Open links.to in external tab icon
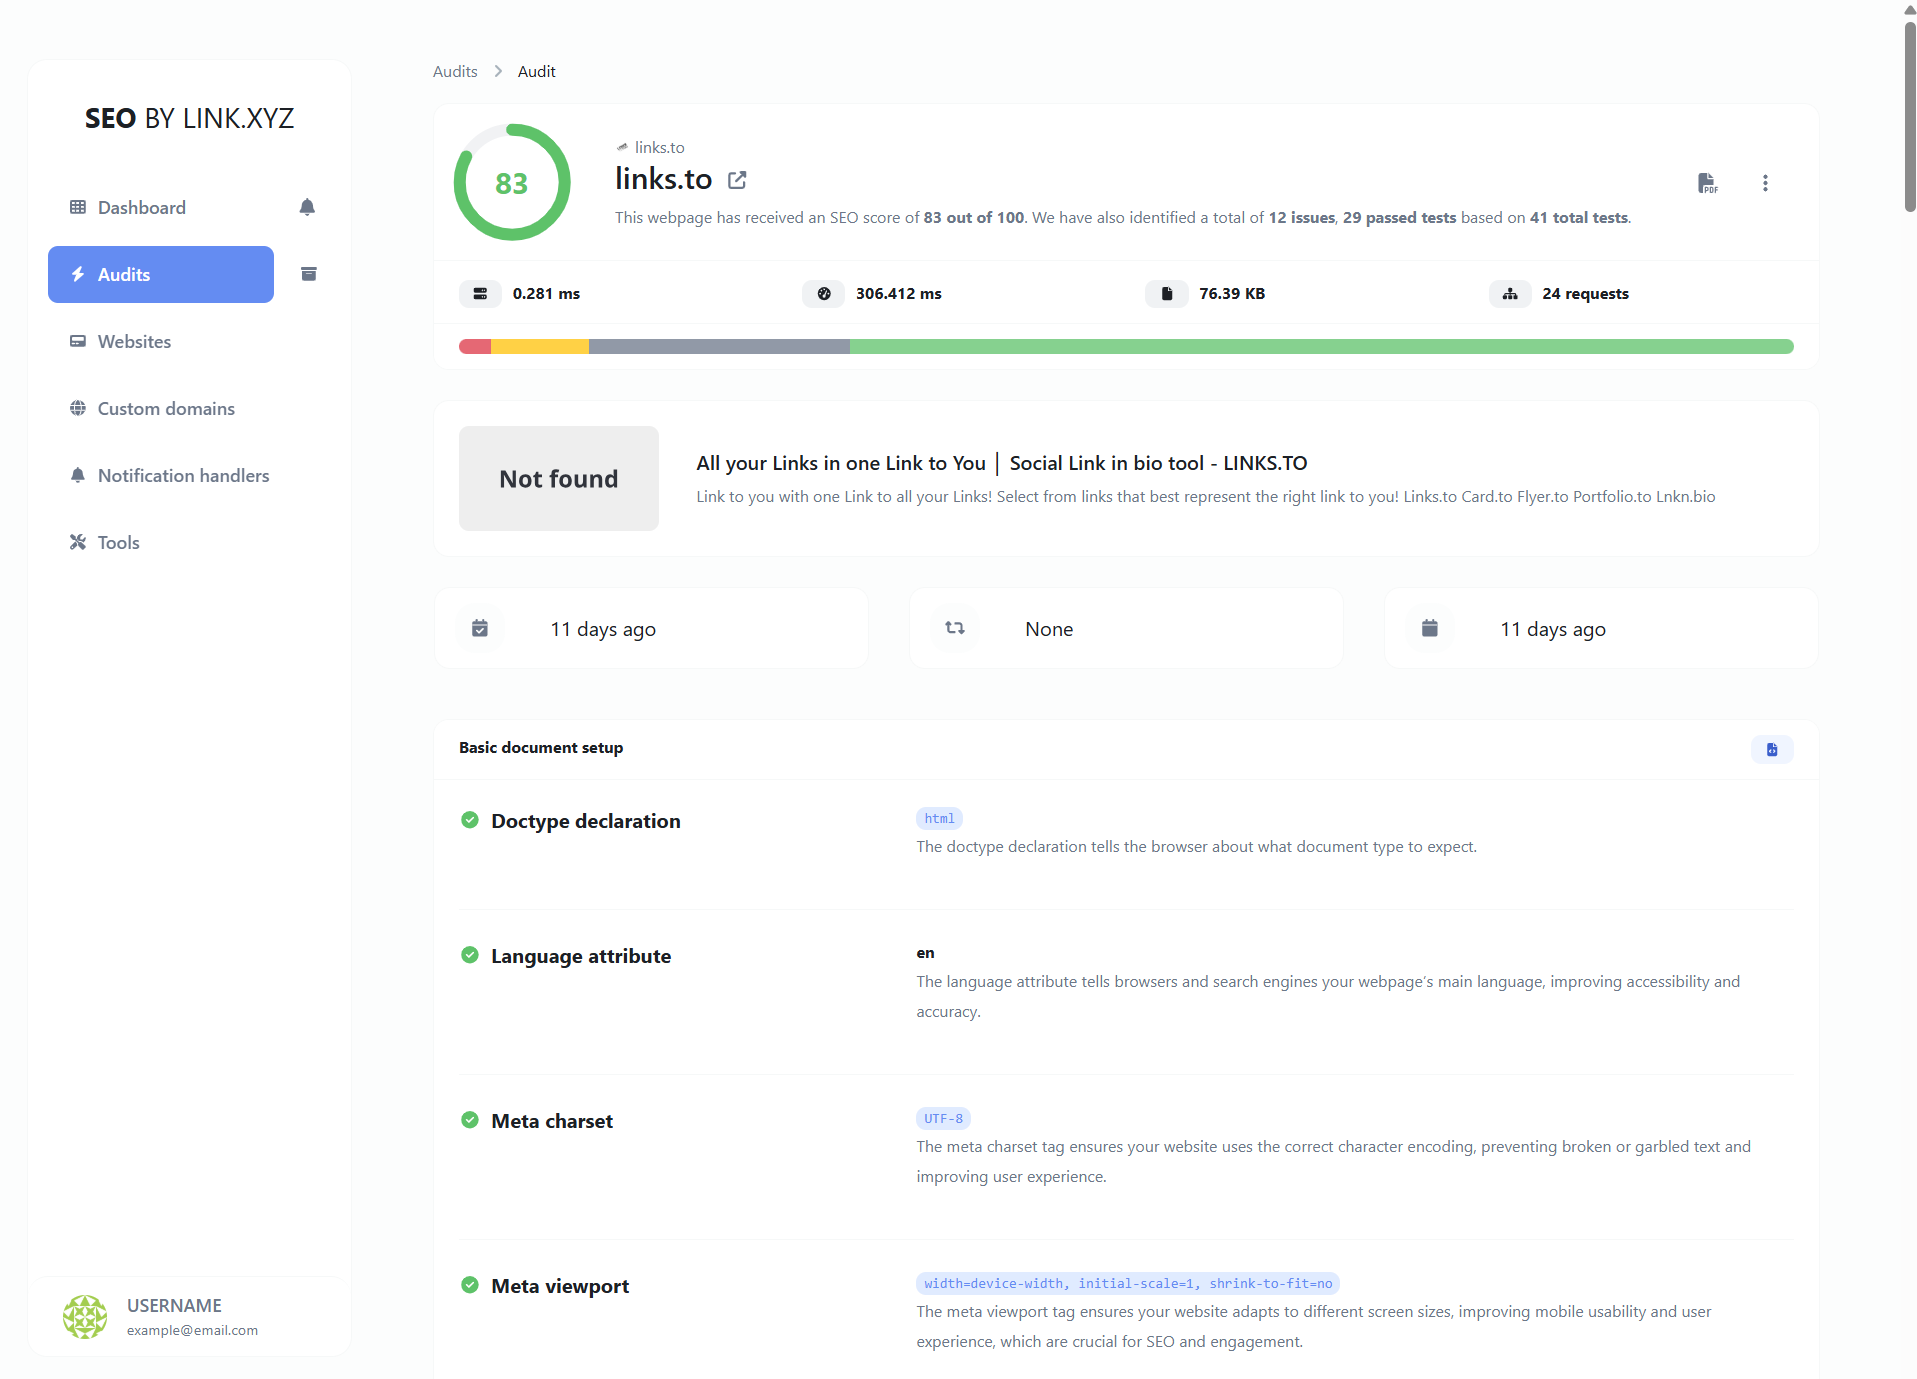This screenshot has height=1379, width=1917. (737, 180)
